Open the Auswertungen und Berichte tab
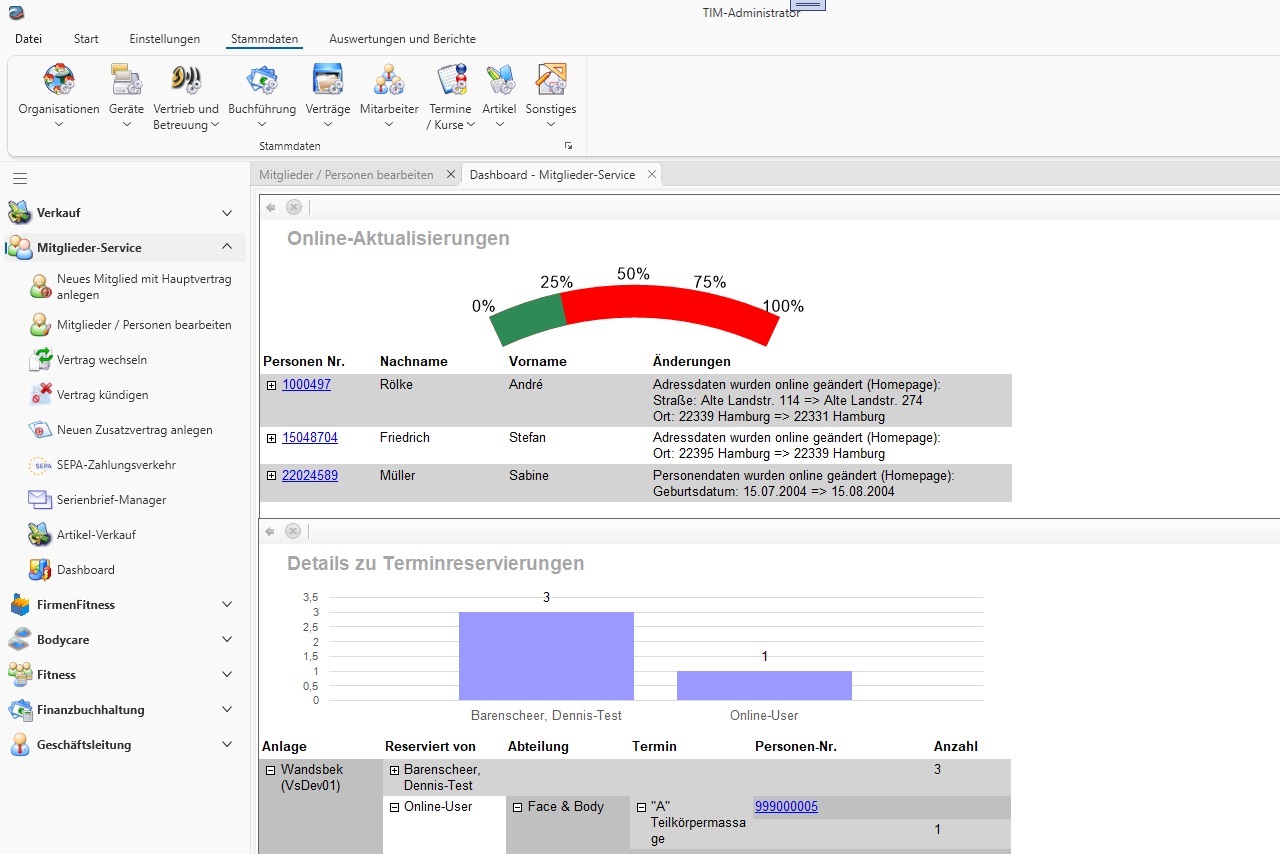1280x854 pixels. point(402,39)
